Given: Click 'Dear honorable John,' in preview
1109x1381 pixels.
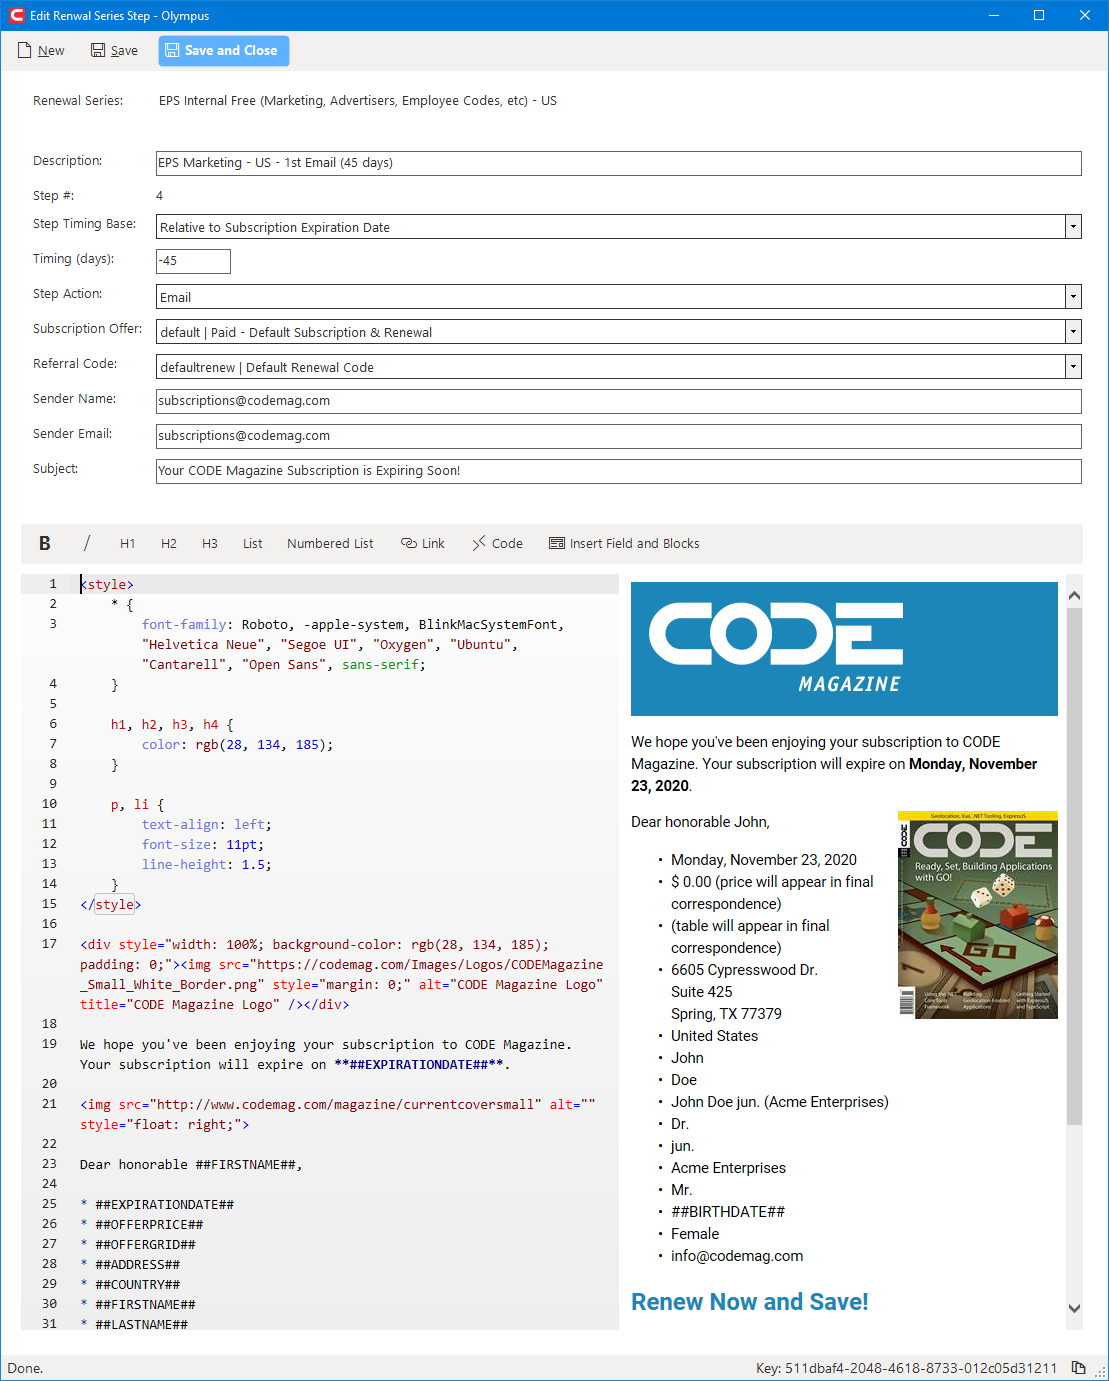Looking at the screenshot, I should pyautogui.click(x=700, y=822).
